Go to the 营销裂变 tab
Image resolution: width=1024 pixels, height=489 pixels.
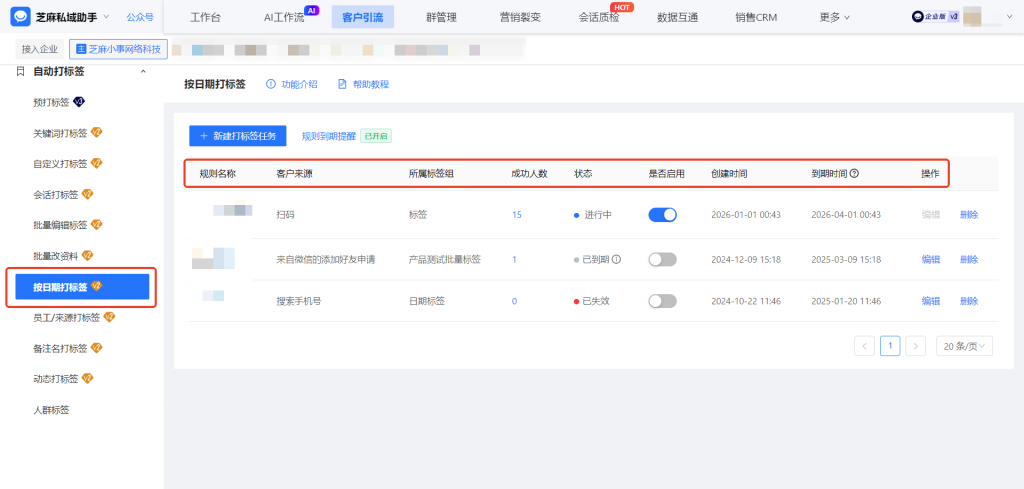coord(520,18)
